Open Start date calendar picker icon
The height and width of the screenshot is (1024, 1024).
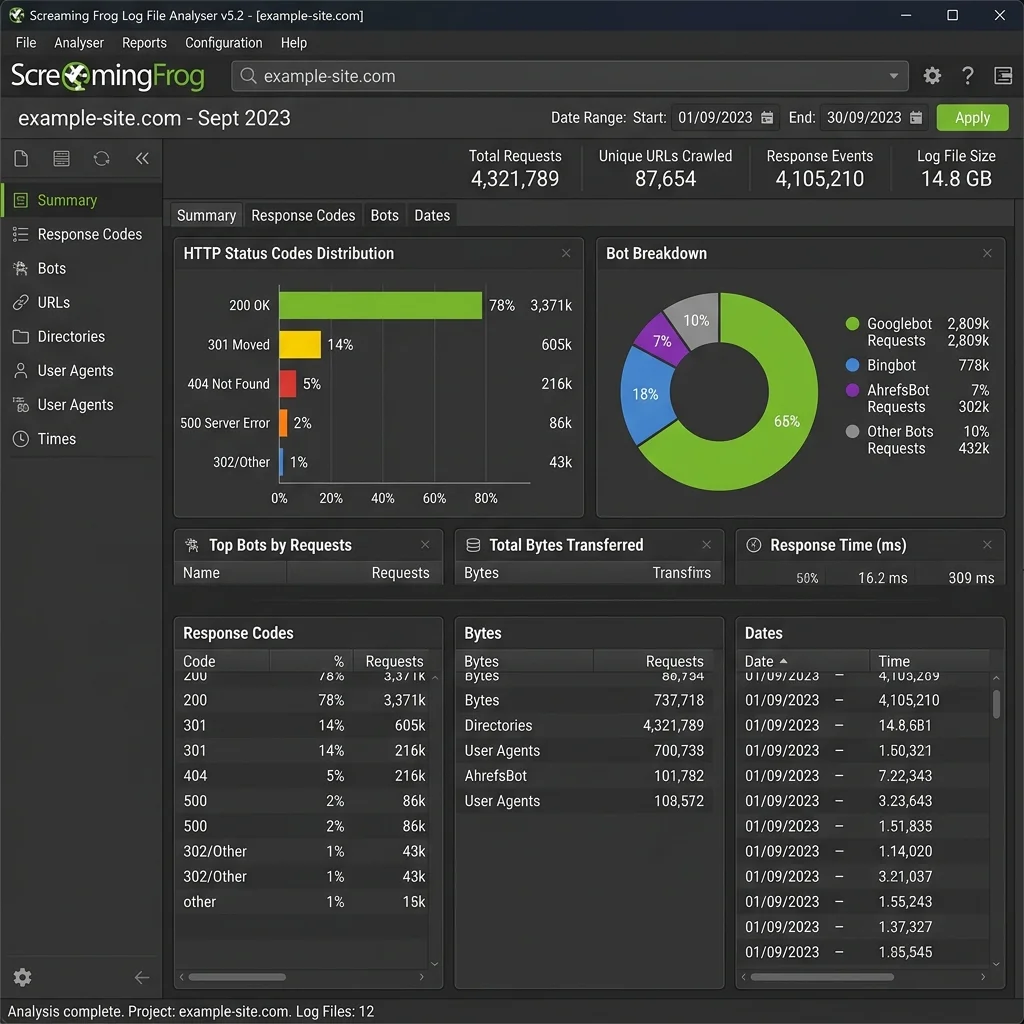(767, 118)
